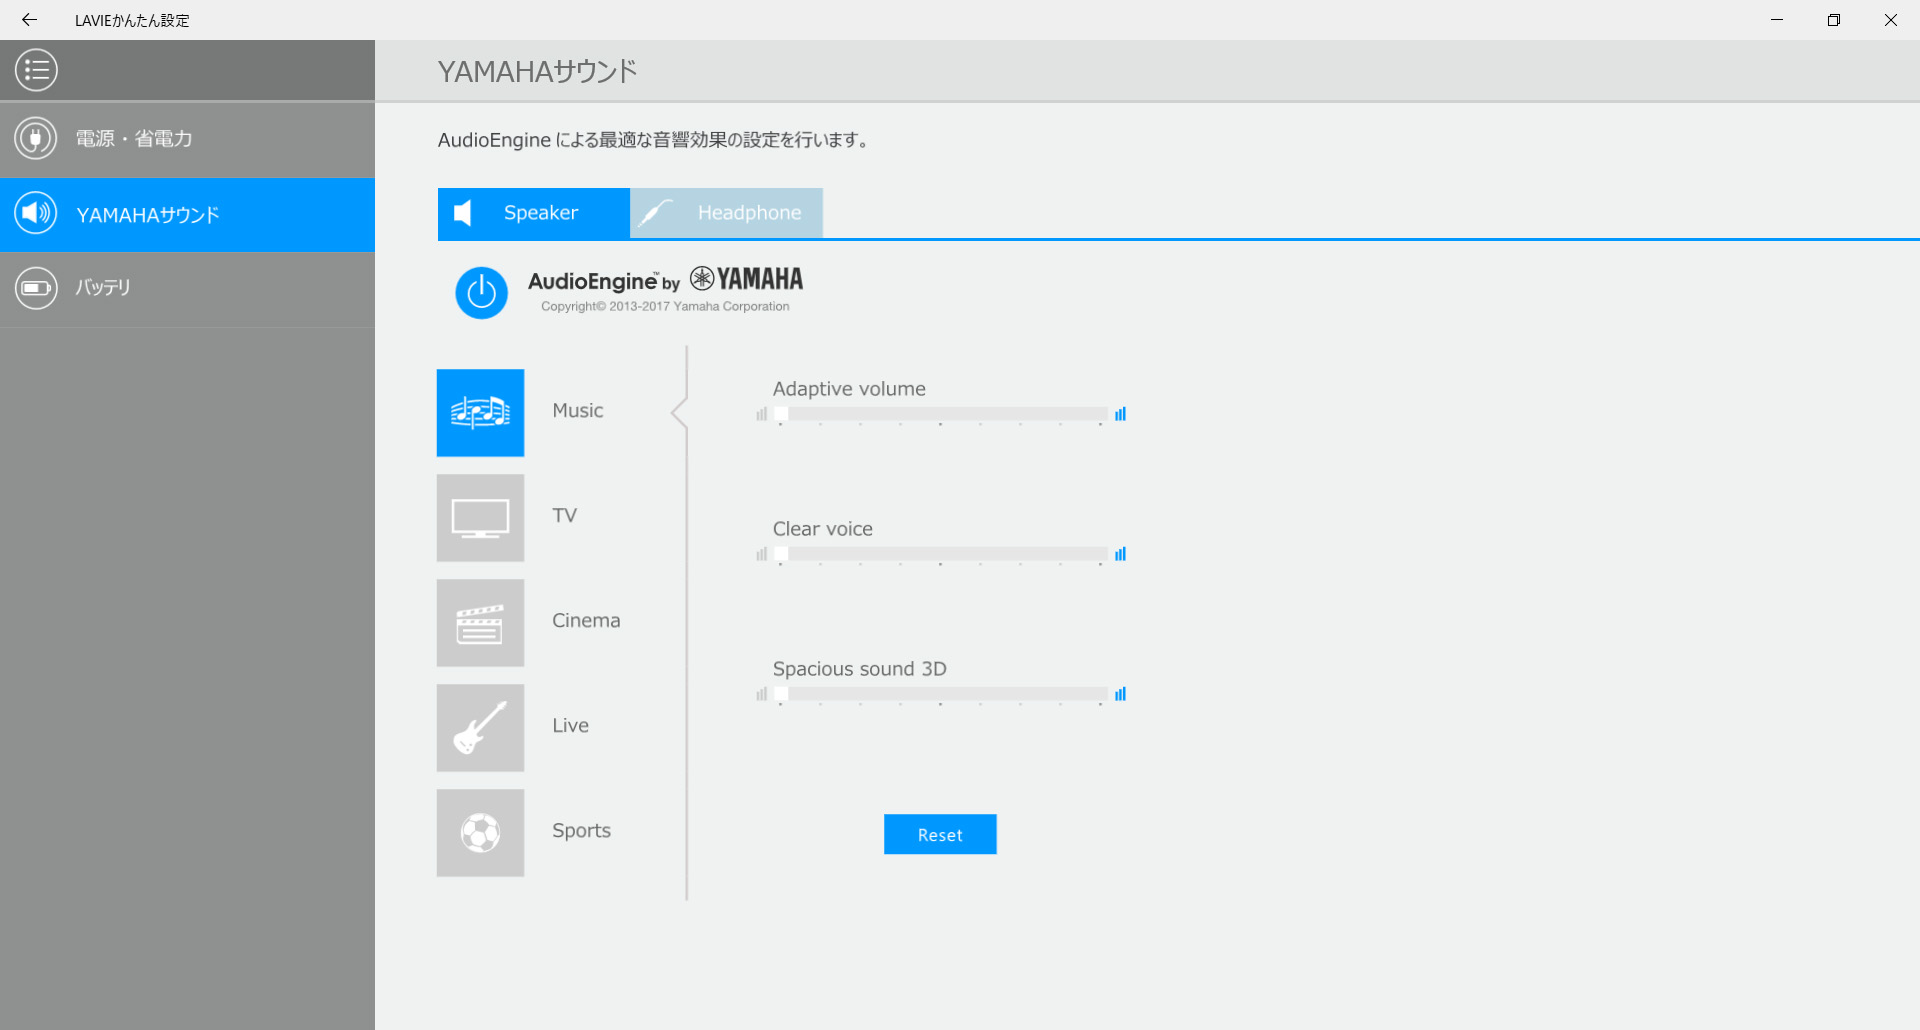Click Adaptive volume minimum level icon
This screenshot has width=1920, height=1030.
coord(762,414)
